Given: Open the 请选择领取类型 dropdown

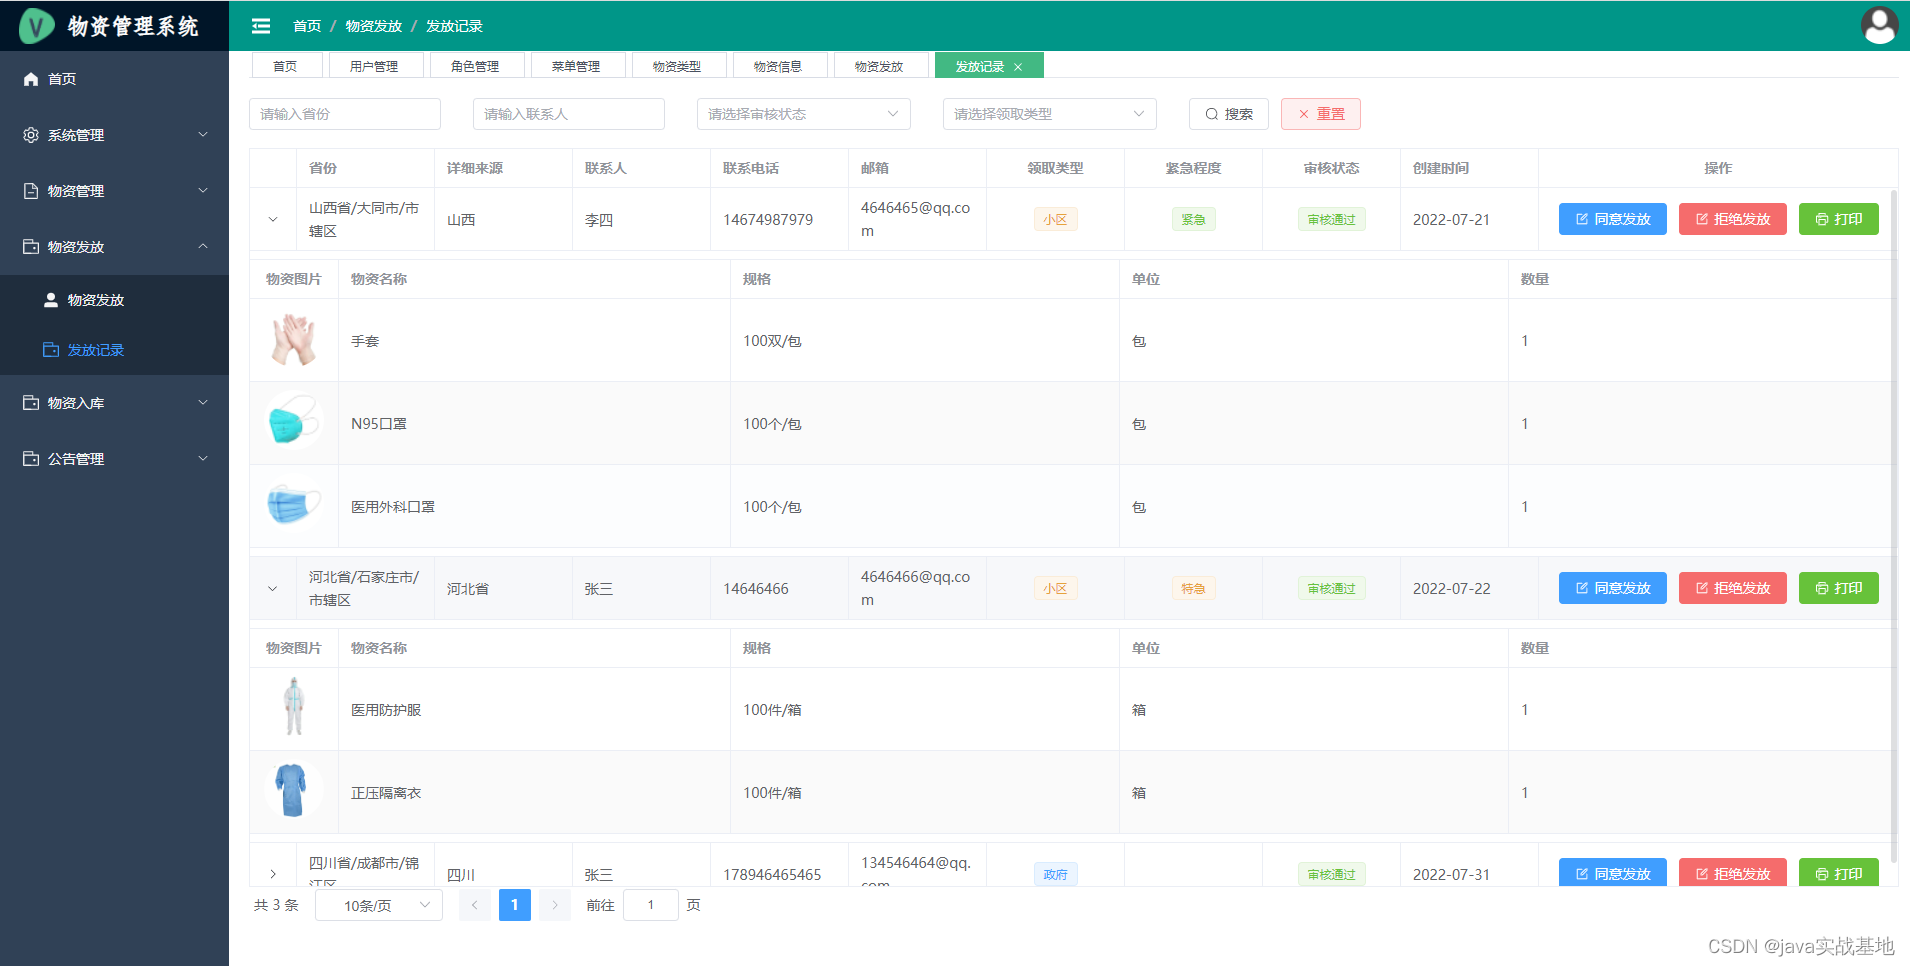Looking at the screenshot, I should coord(1050,114).
